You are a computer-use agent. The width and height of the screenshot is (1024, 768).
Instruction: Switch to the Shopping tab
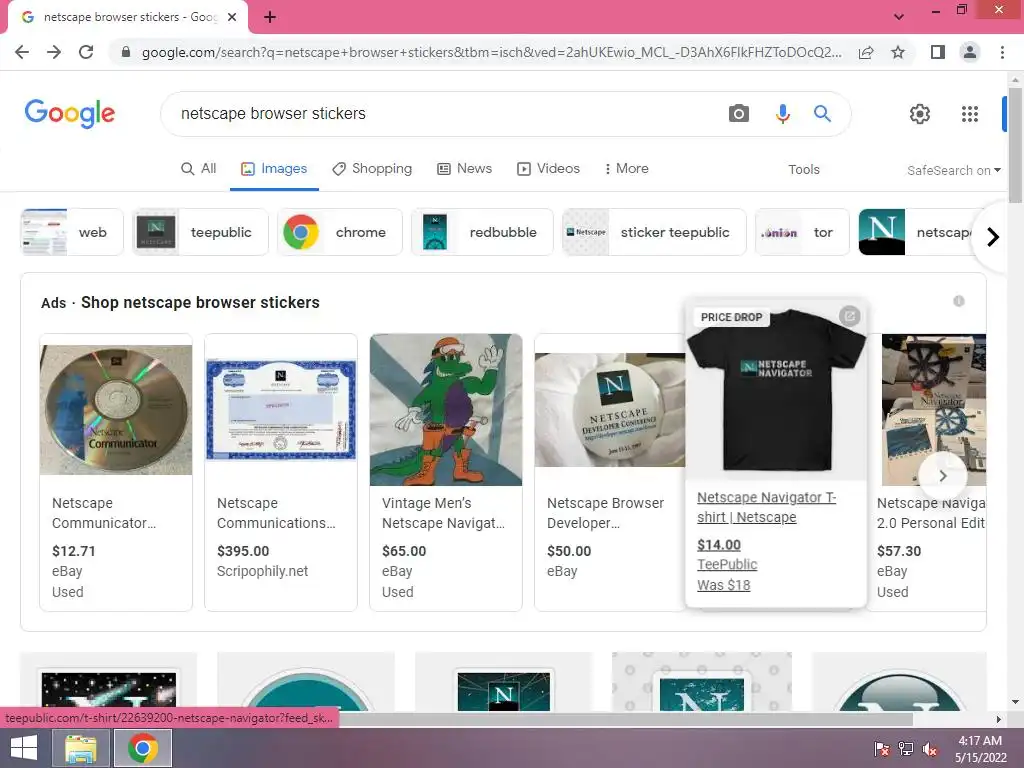pyautogui.click(x=372, y=168)
